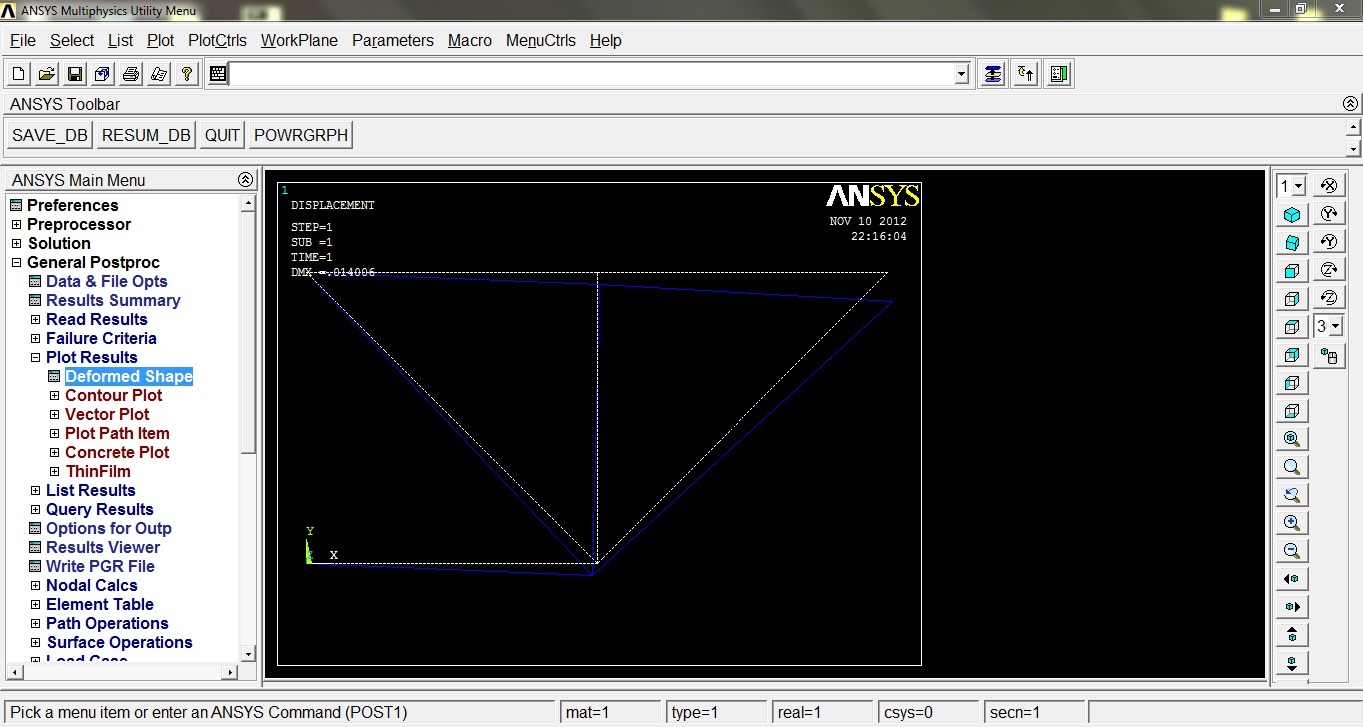Click Nodal Calcs in the main menu
Screen dimensions: 1363x727
[92, 586]
